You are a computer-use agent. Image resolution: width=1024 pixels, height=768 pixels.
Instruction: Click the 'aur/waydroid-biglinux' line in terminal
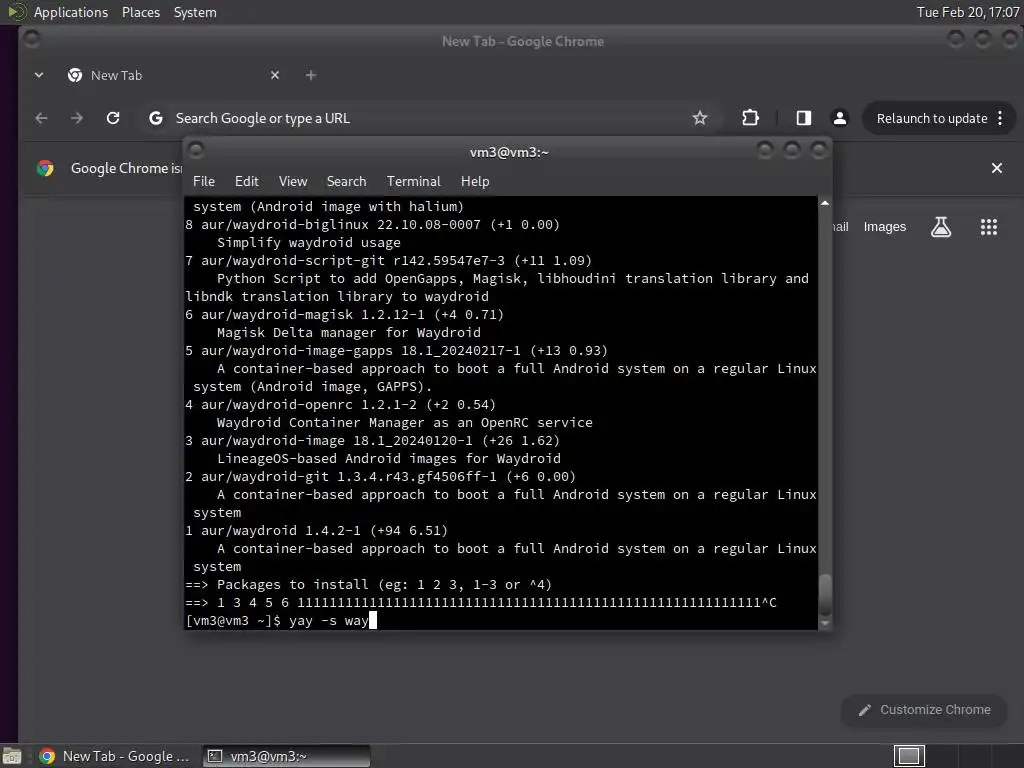coord(372,225)
